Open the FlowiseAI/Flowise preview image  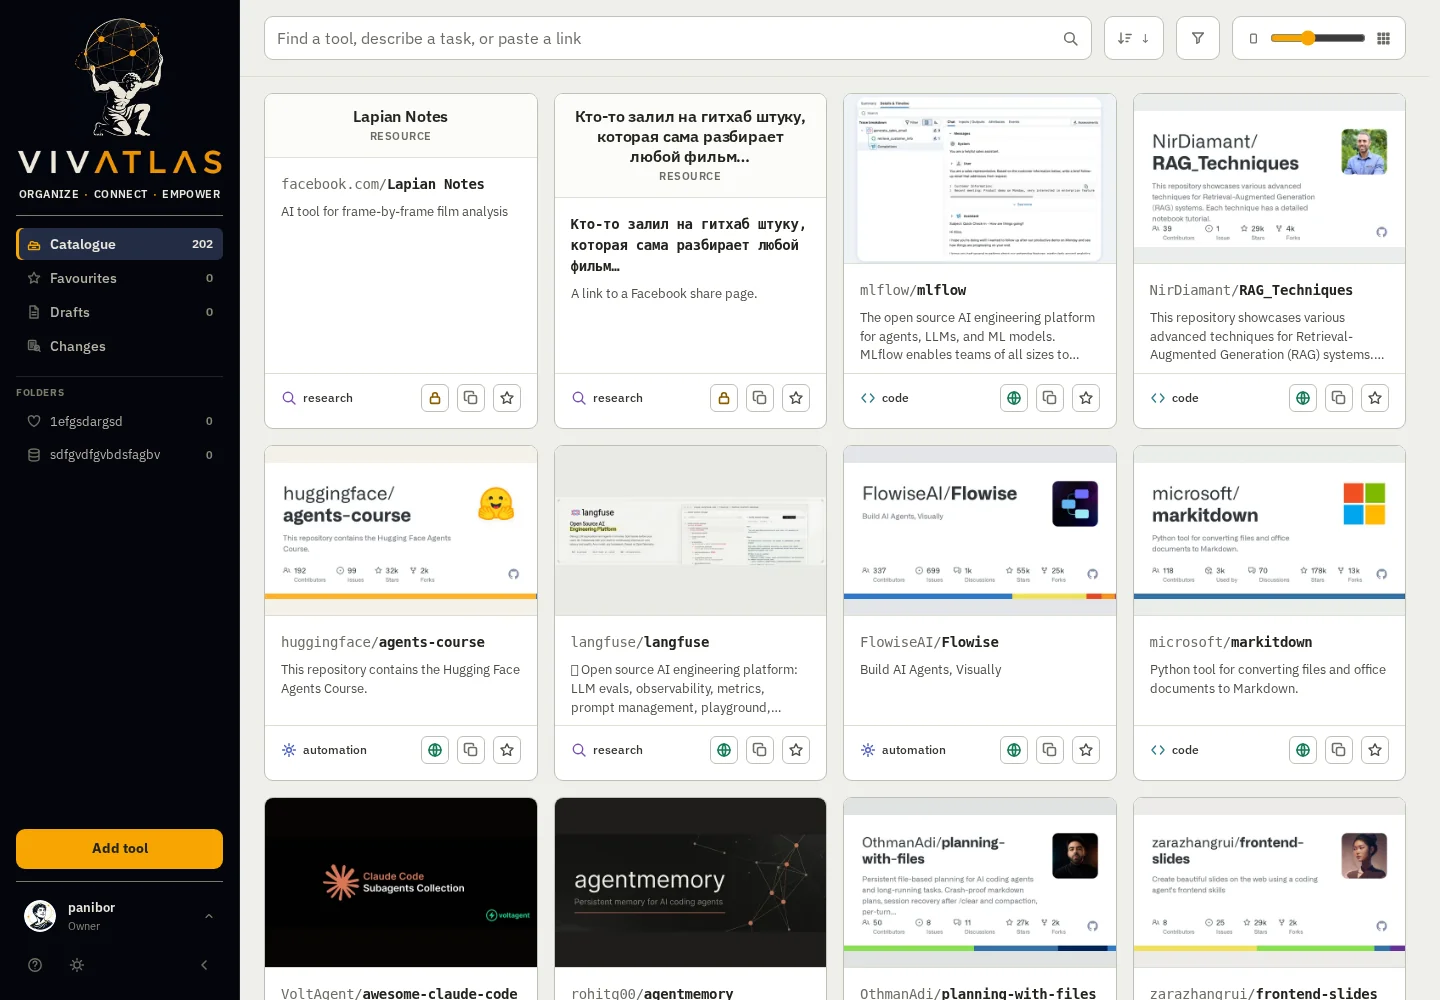(x=980, y=531)
